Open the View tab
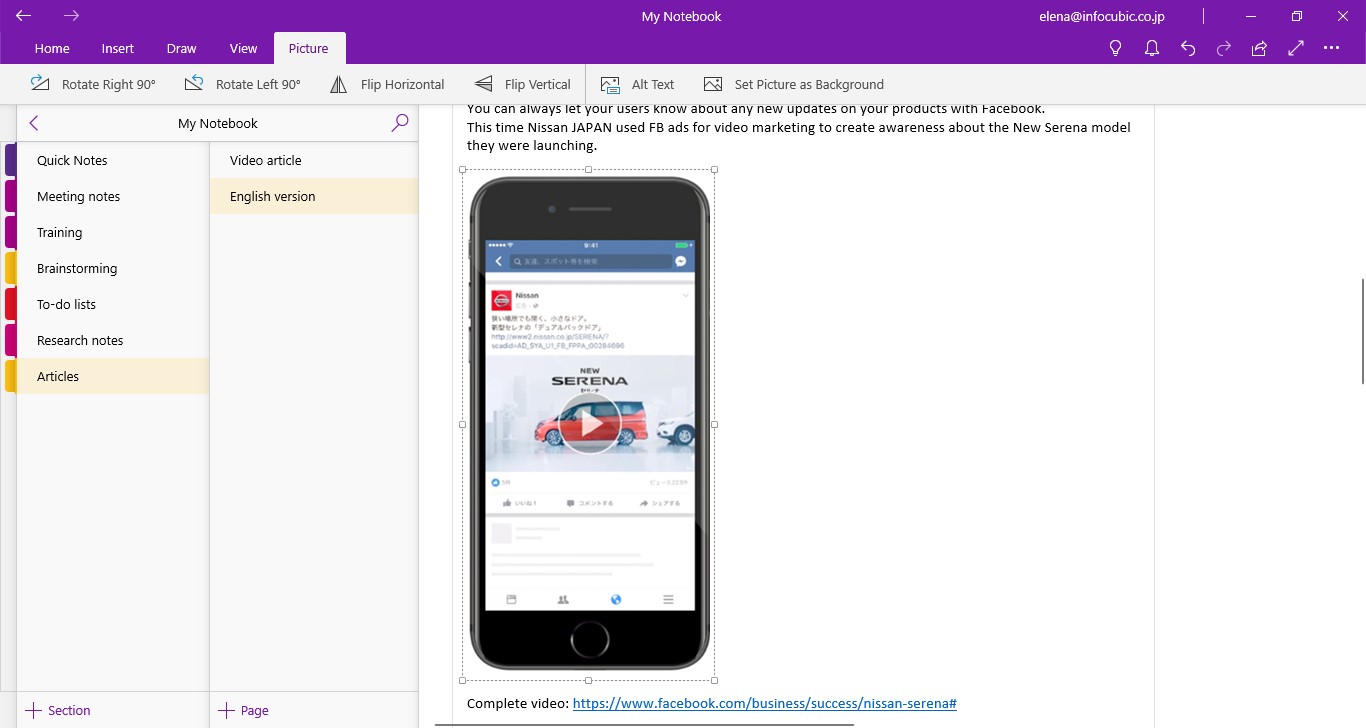The image size is (1366, 728). point(243,48)
